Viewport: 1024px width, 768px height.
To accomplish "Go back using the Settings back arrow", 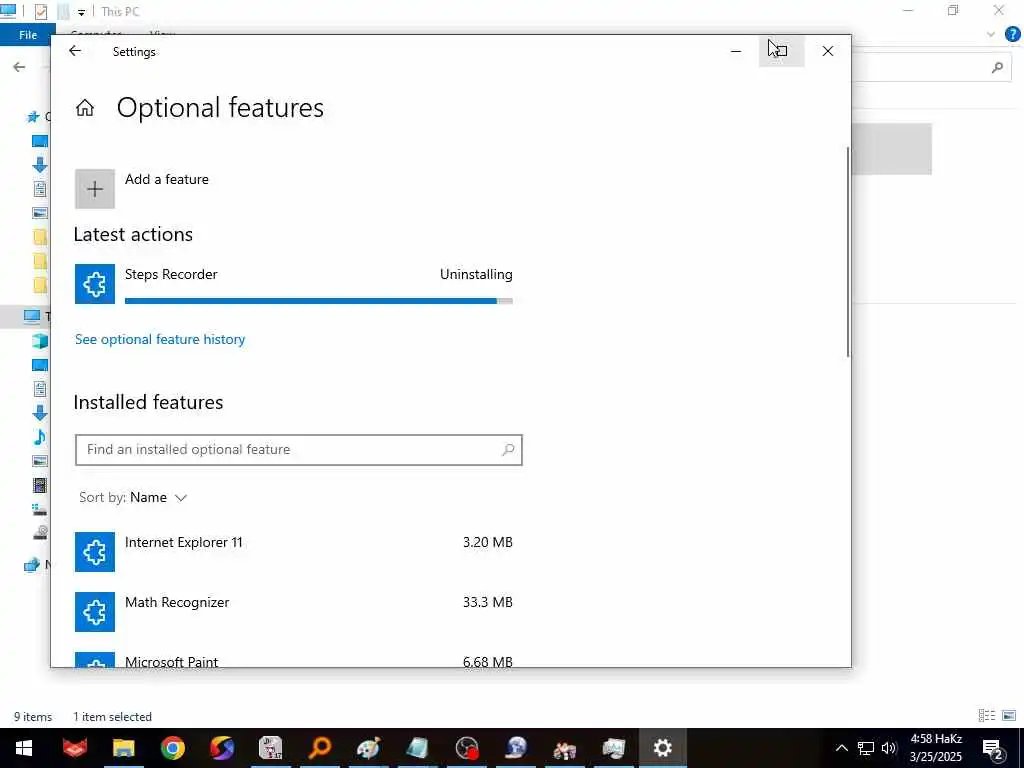I will [75, 51].
